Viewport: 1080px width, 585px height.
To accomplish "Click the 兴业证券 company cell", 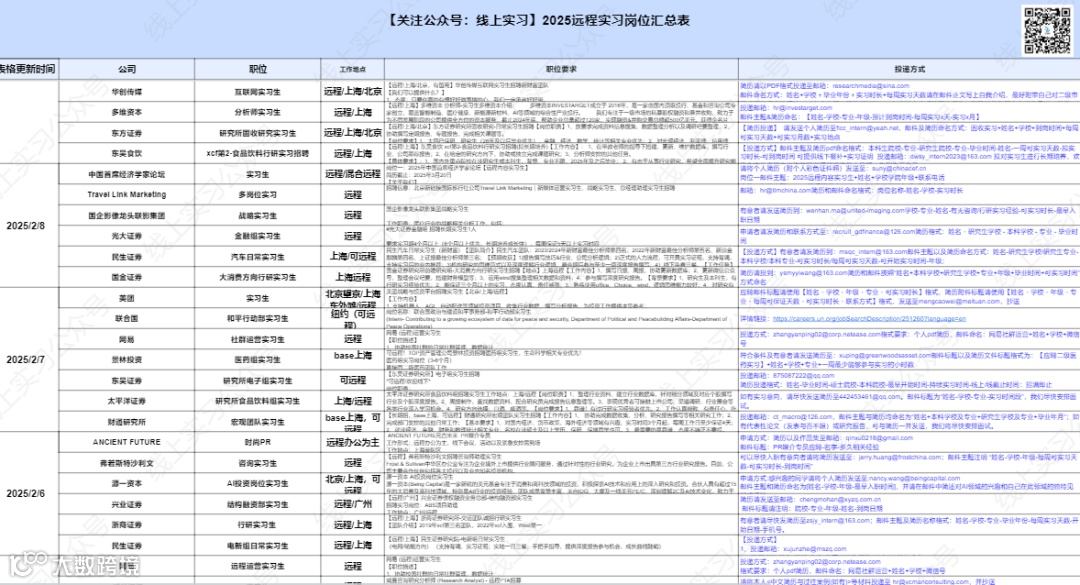I will 127,504.
